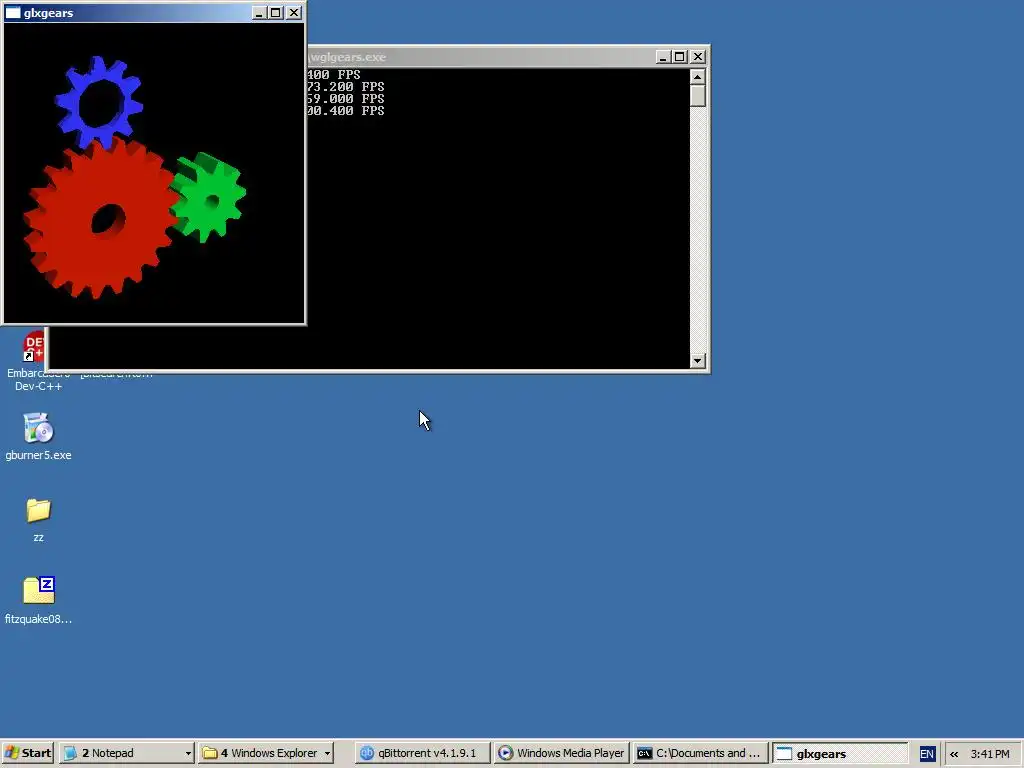Viewport: 1024px width, 768px height.
Task: Click the qBittorrent icon in the taskbar button
Action: click(367, 753)
